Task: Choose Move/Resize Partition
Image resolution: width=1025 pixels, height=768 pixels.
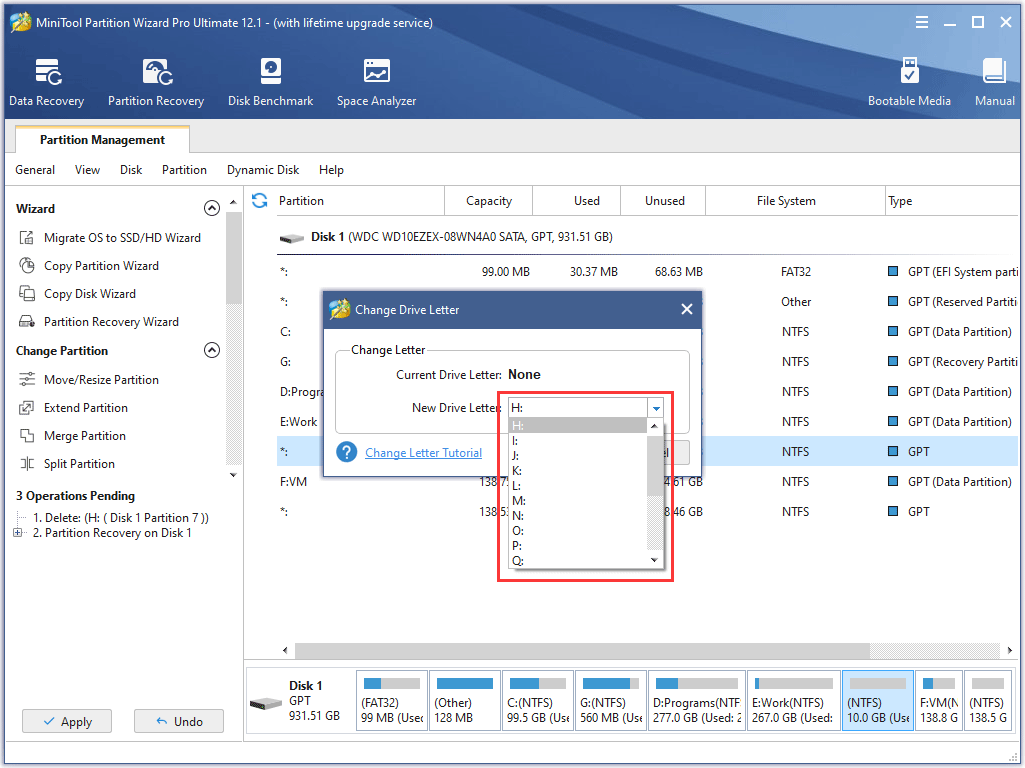Action: click(101, 380)
